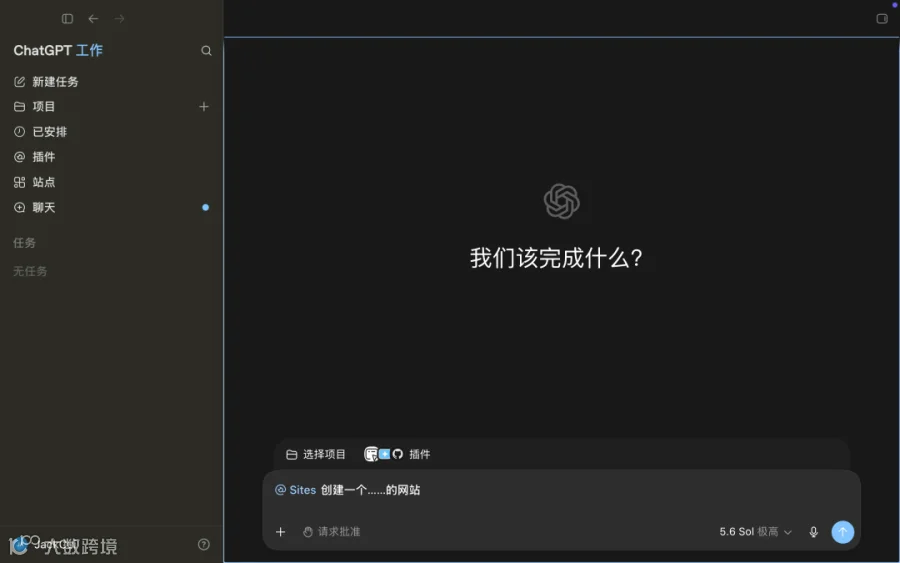Open the 5.6 Sol model dropdown
Viewport: 900px width, 563px height.
click(x=755, y=532)
